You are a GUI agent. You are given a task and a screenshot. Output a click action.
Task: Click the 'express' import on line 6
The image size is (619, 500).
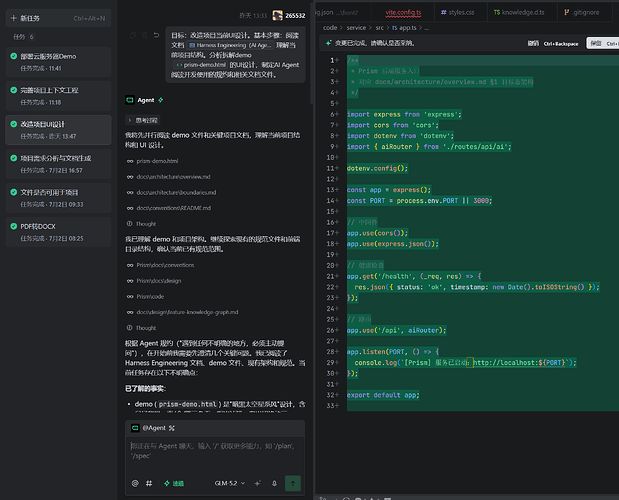(x=441, y=114)
